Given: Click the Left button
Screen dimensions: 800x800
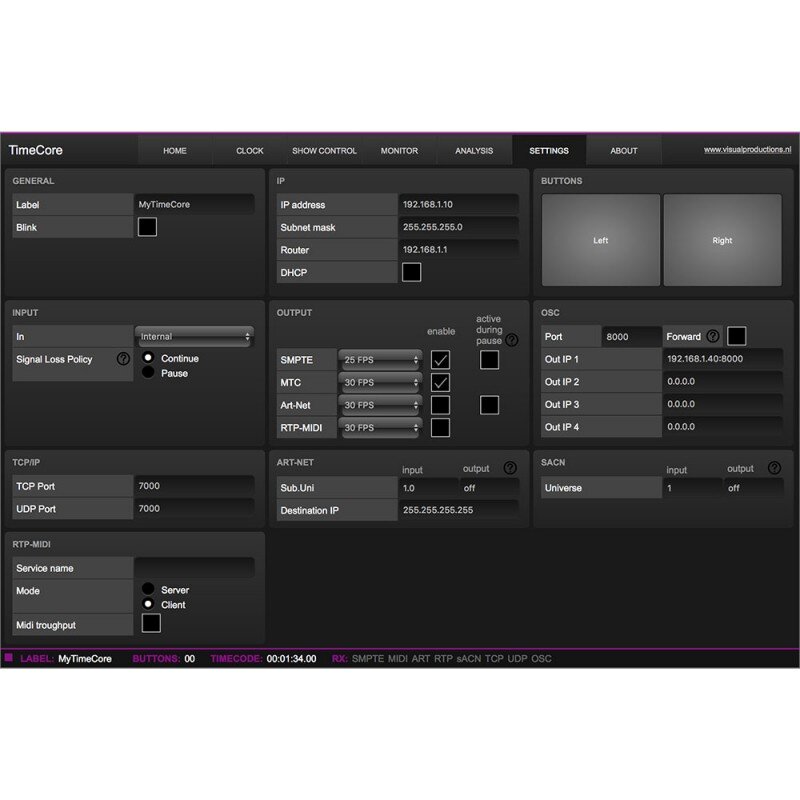Looking at the screenshot, I should tap(601, 240).
